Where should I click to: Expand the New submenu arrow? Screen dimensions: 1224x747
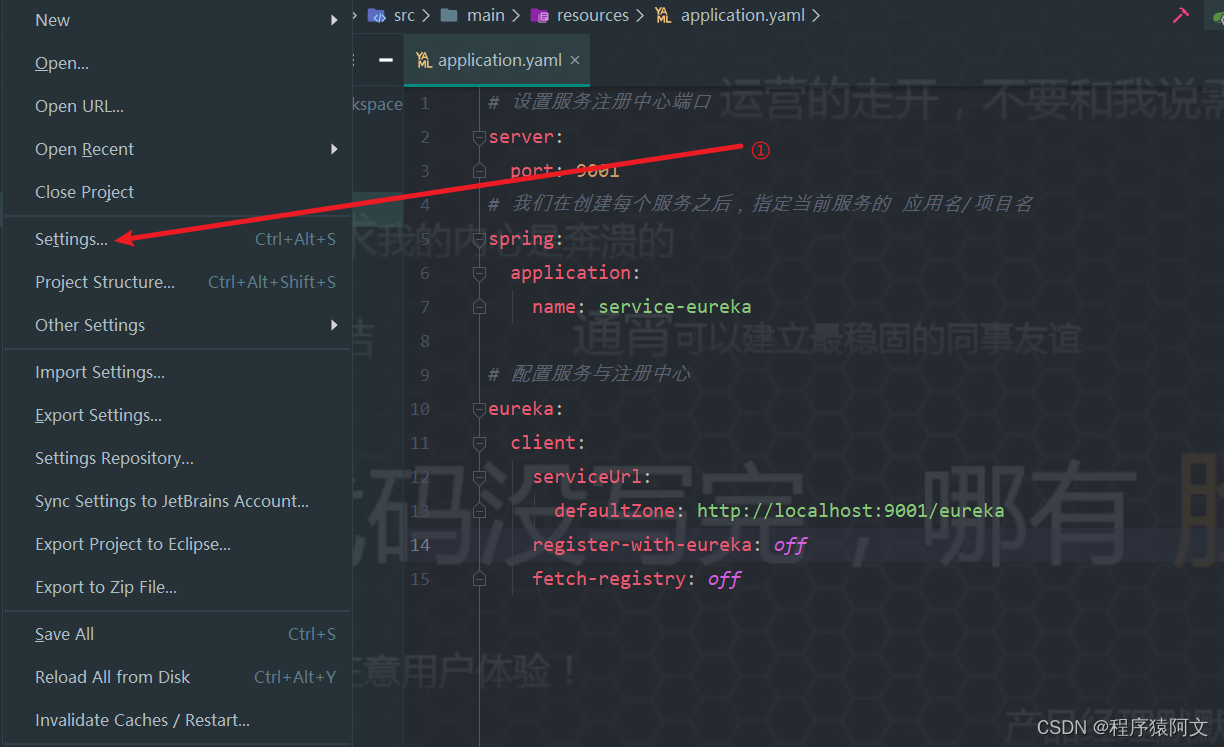pyautogui.click(x=334, y=19)
